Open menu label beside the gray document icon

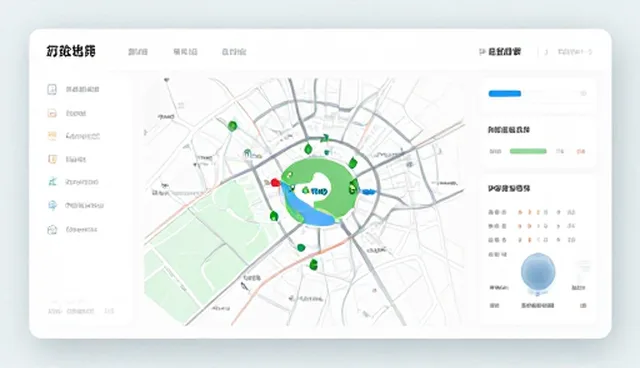[82, 89]
